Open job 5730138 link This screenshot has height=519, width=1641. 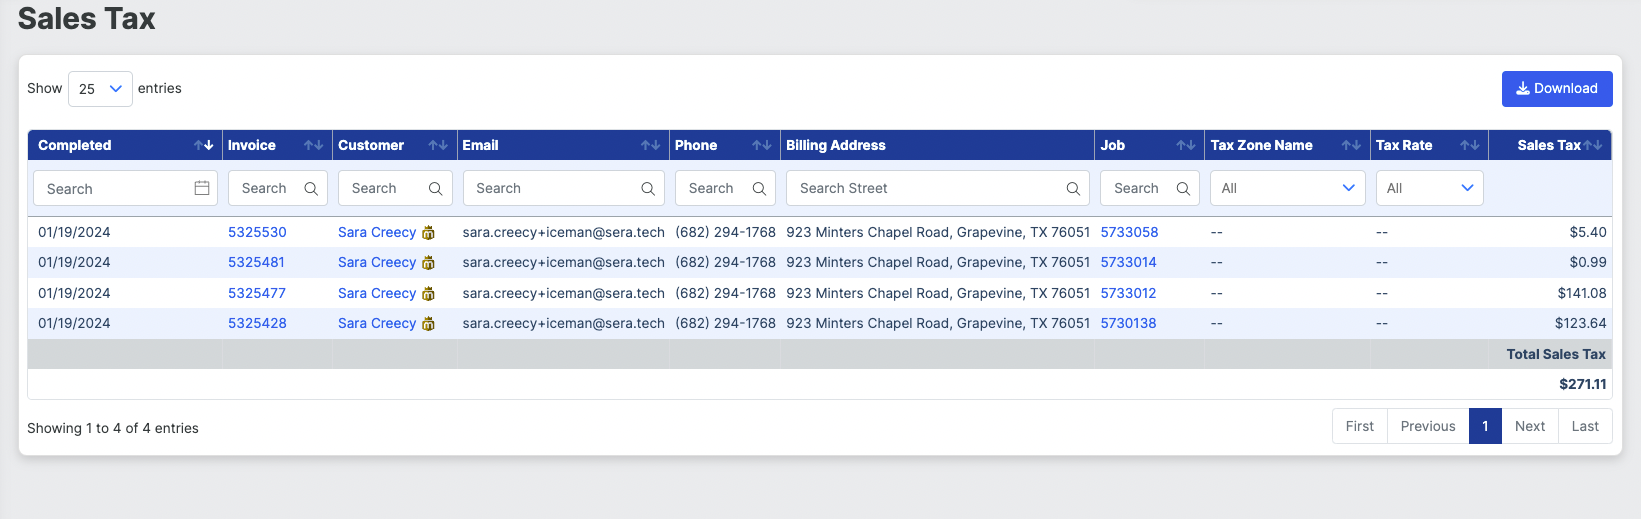[1128, 323]
